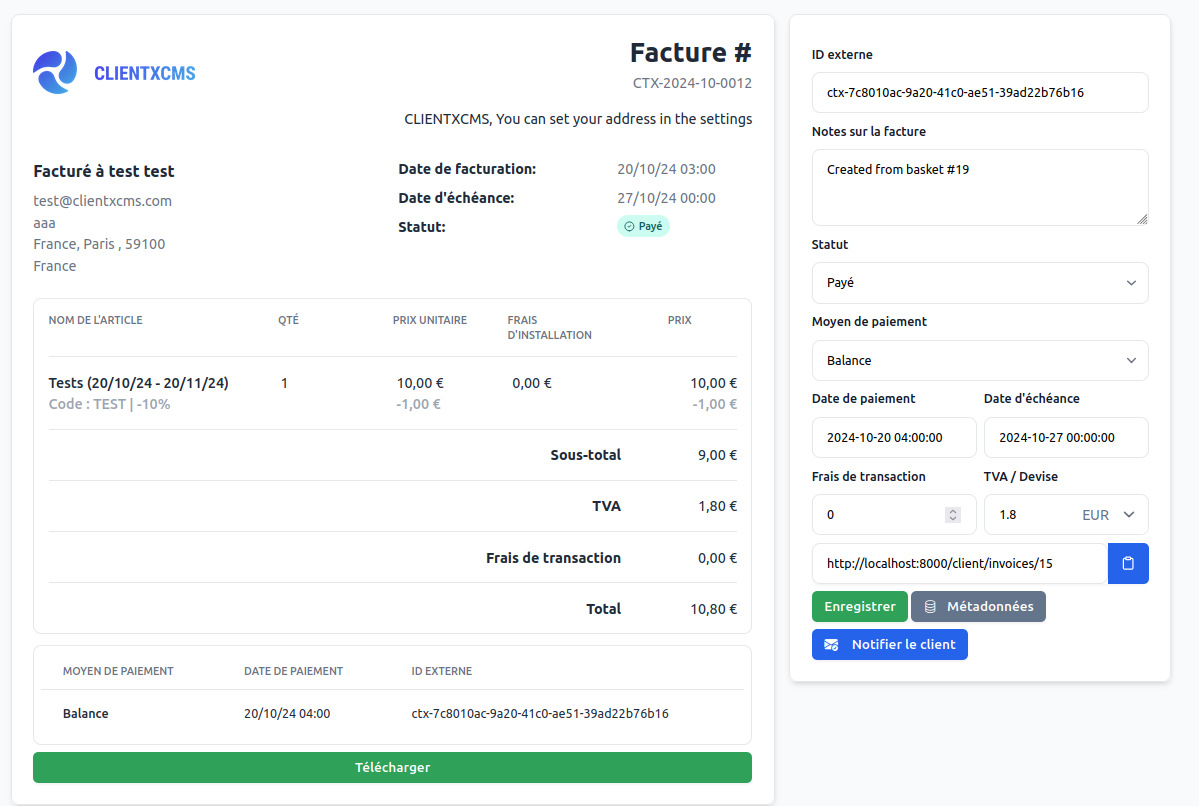Click the resize handle of notes textarea

pyautogui.click(x=1142, y=219)
